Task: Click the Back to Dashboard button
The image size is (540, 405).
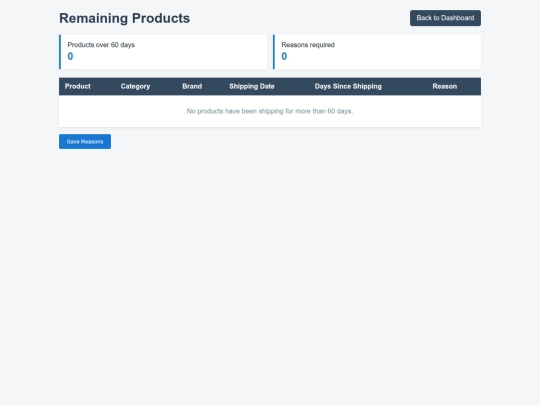Action: tap(445, 18)
